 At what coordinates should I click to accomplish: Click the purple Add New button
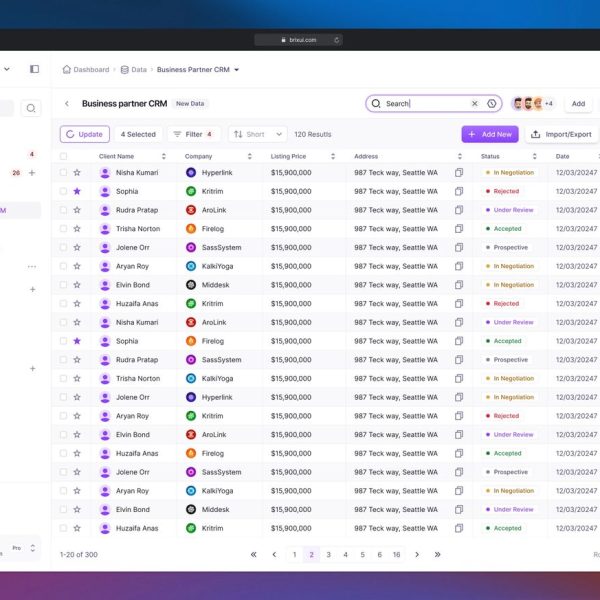tap(490, 134)
